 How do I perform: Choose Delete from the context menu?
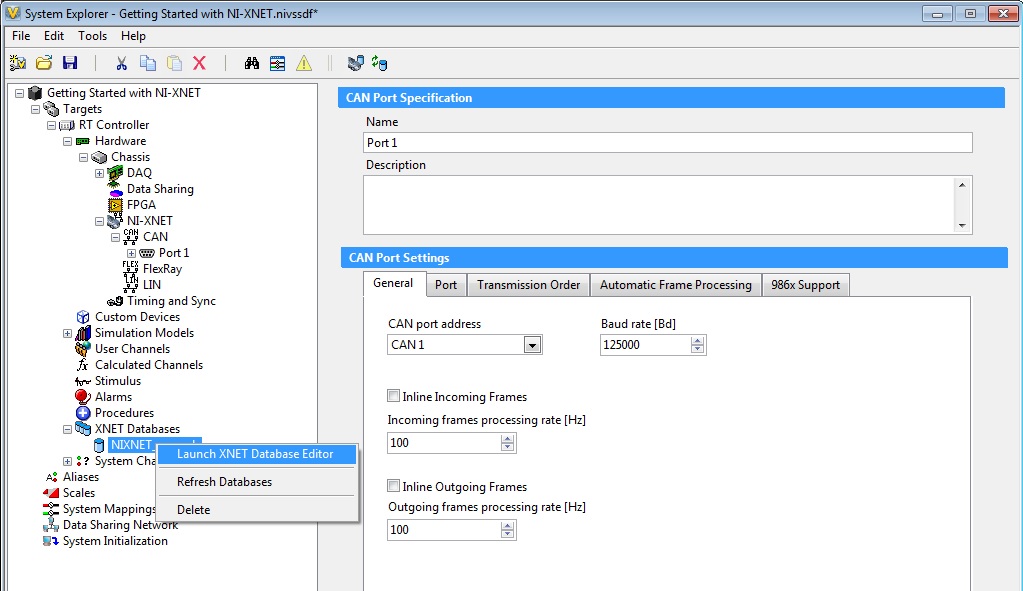click(256, 510)
